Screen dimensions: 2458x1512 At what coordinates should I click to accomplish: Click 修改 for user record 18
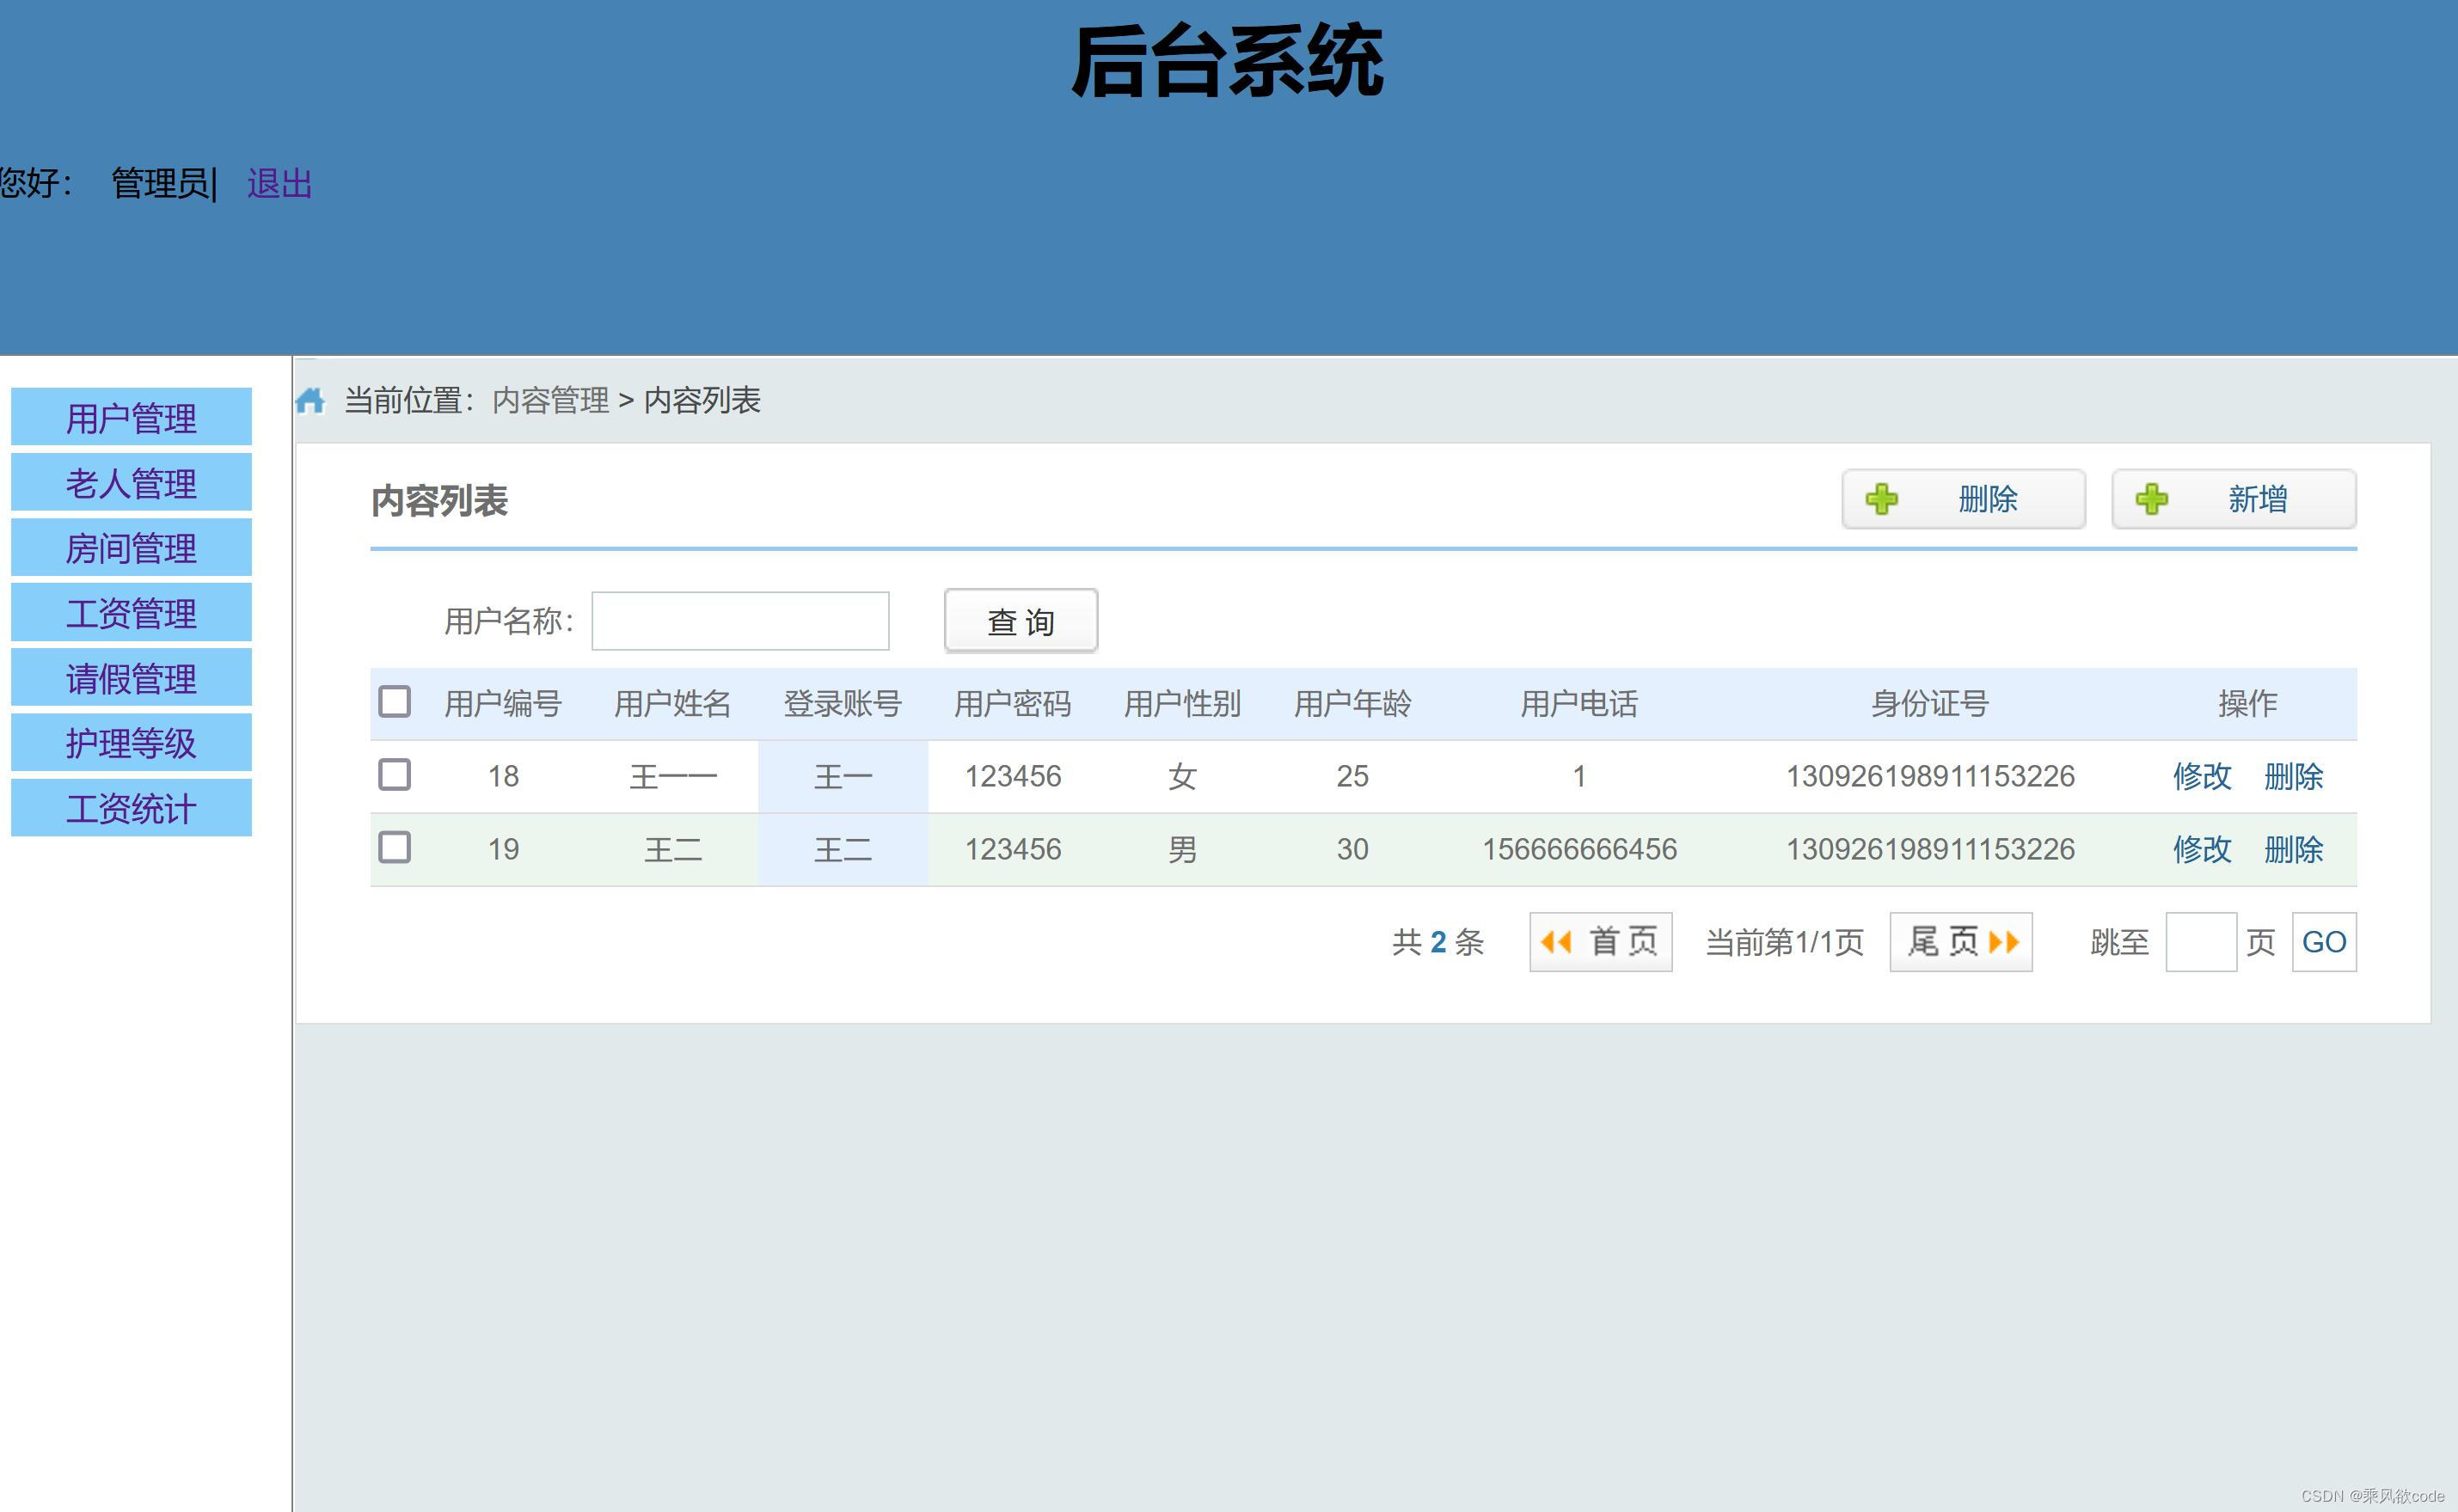coord(2203,776)
